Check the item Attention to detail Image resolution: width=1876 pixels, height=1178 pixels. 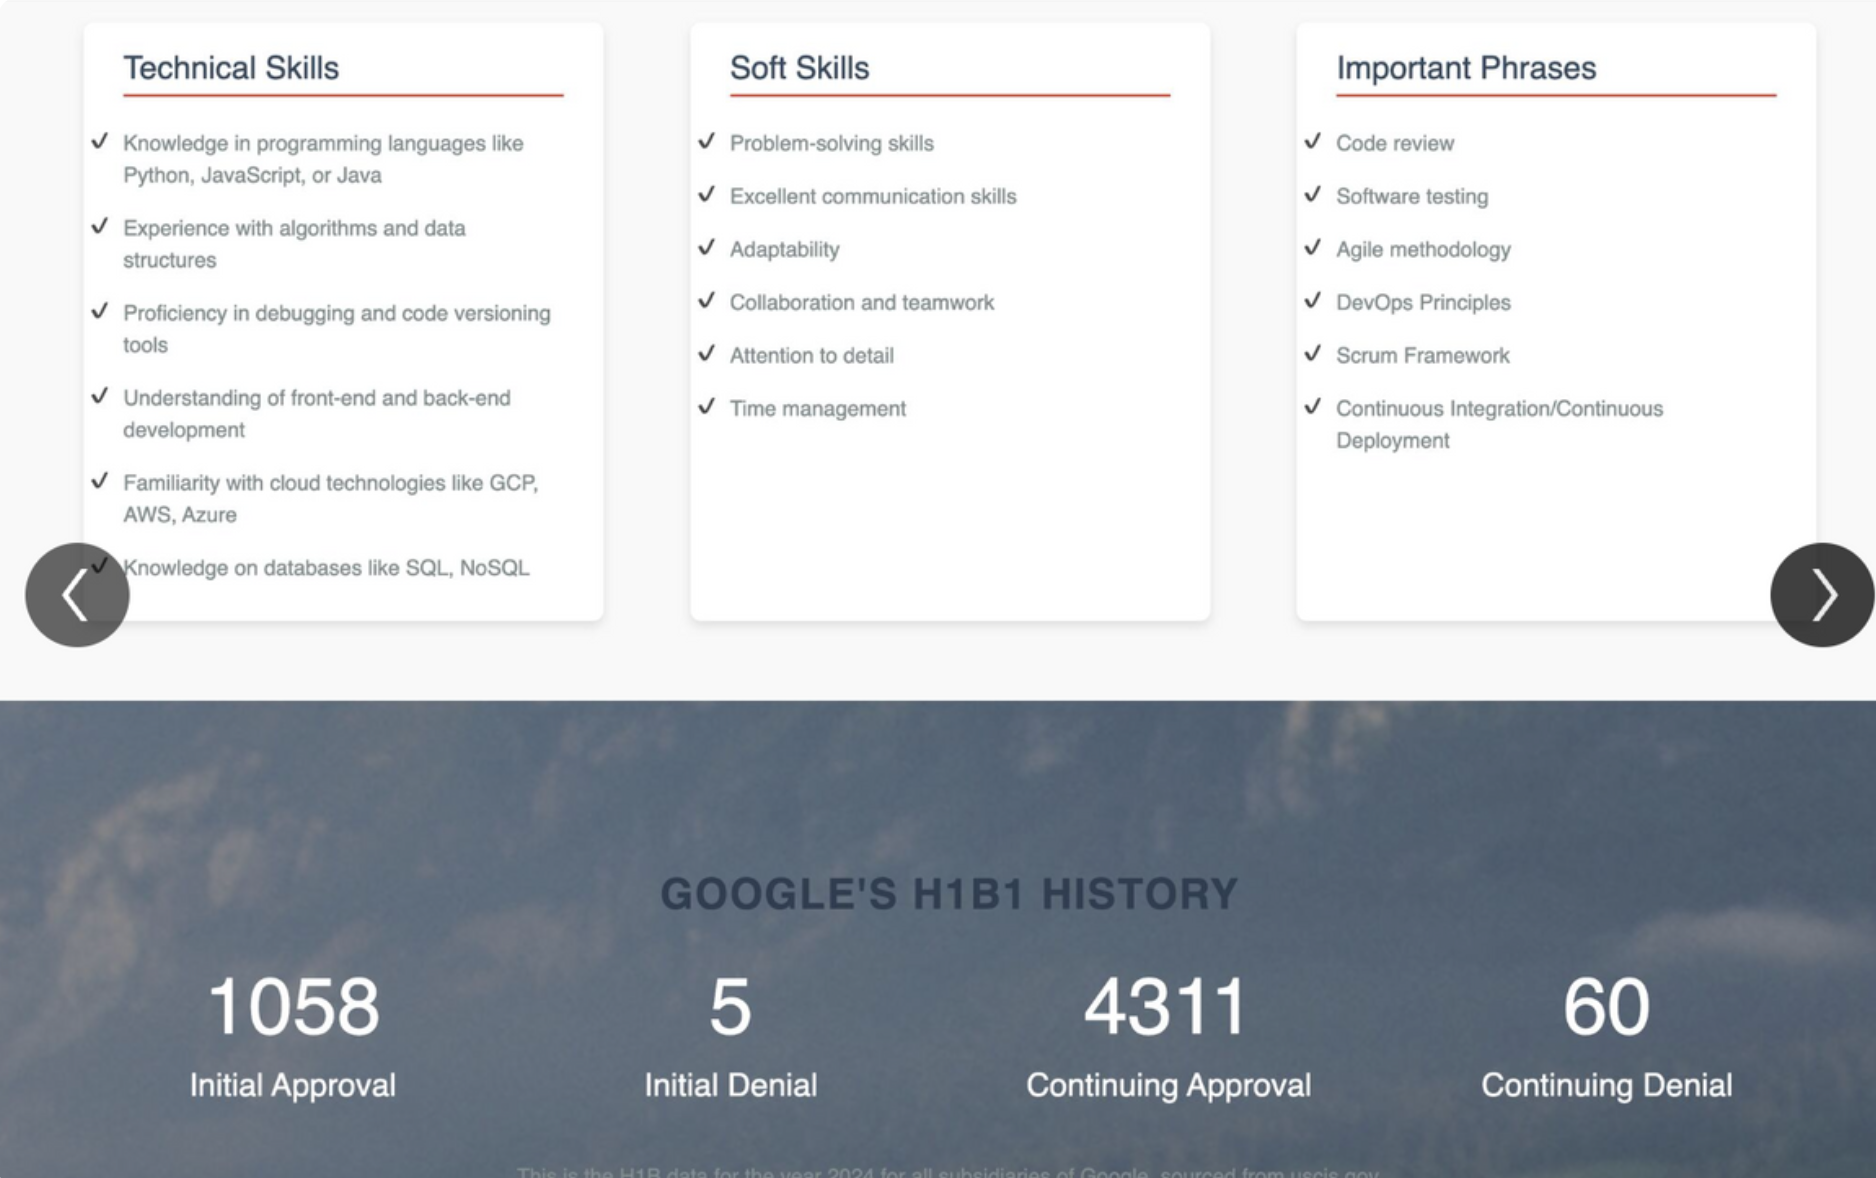pyautogui.click(x=812, y=355)
